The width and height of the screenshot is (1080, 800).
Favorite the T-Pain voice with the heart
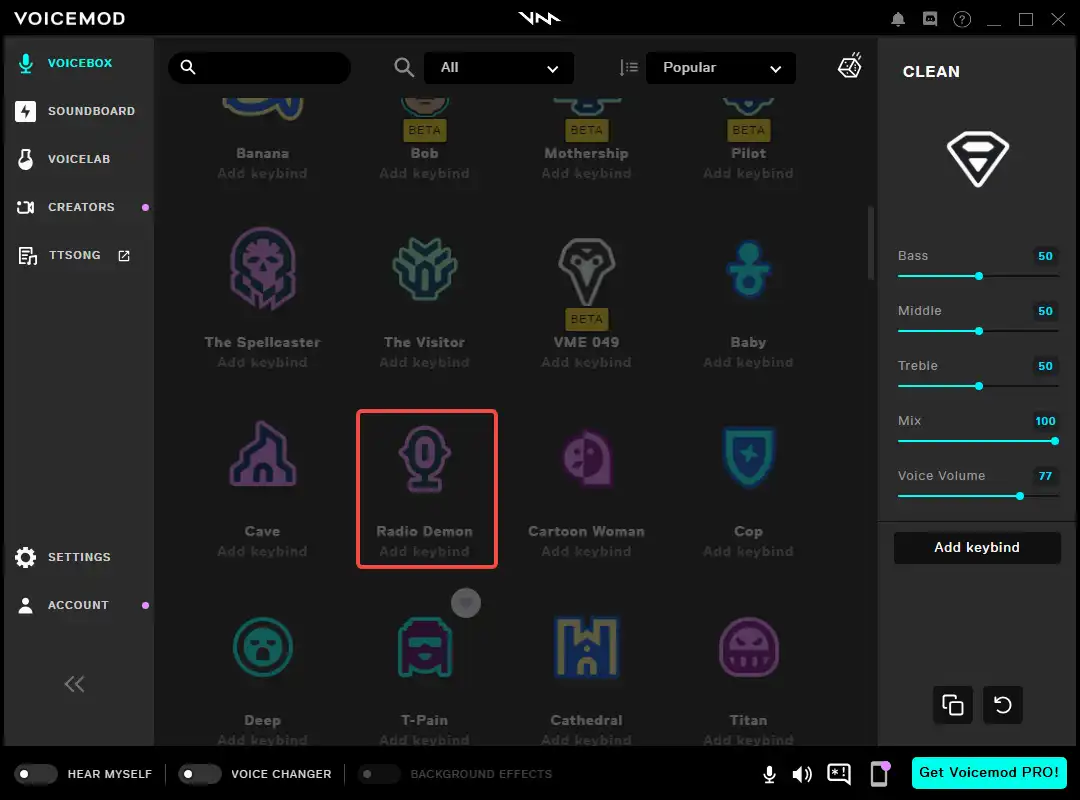(466, 604)
